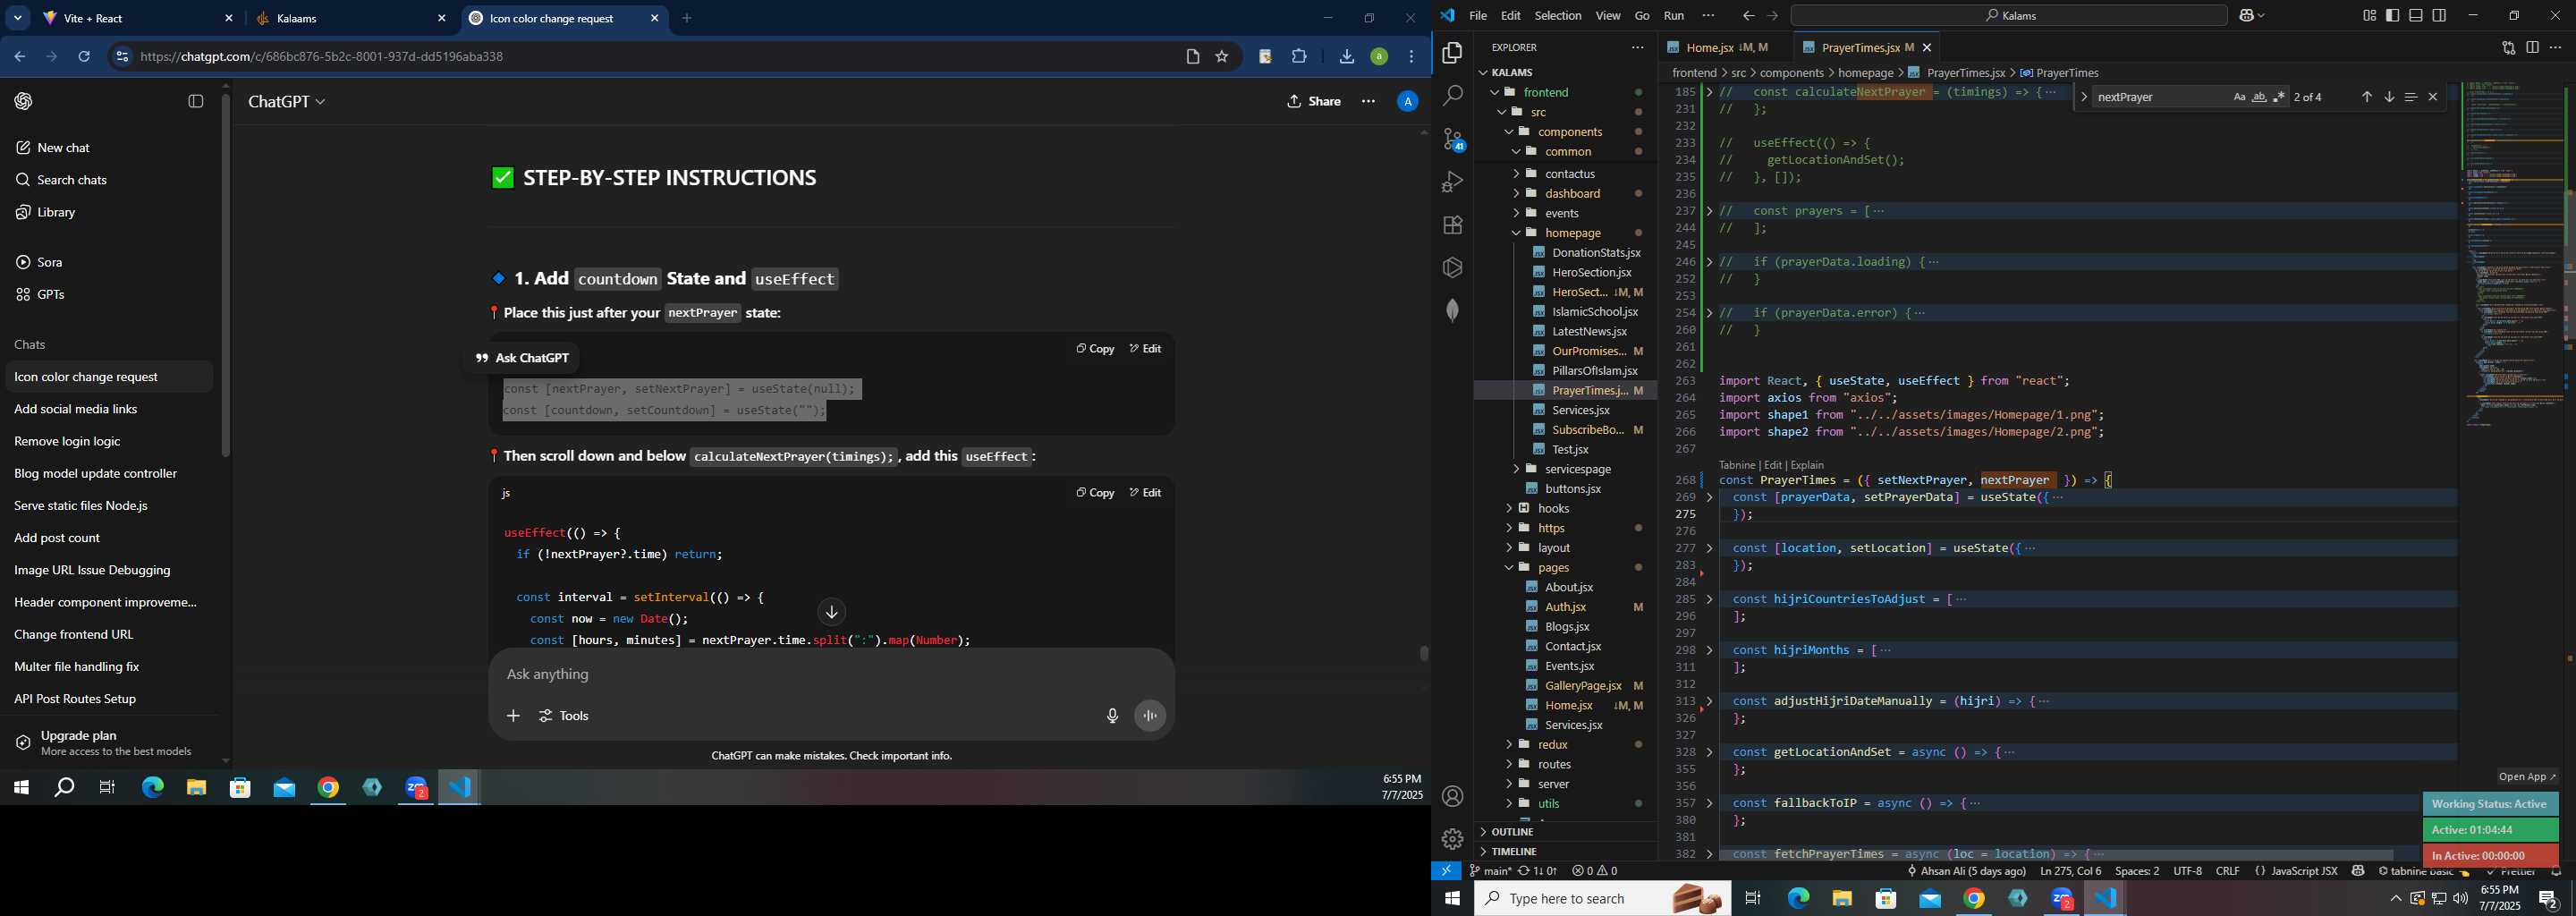Open the ChatGPT profile avatar menu
The width and height of the screenshot is (2576, 916).
click(1407, 101)
